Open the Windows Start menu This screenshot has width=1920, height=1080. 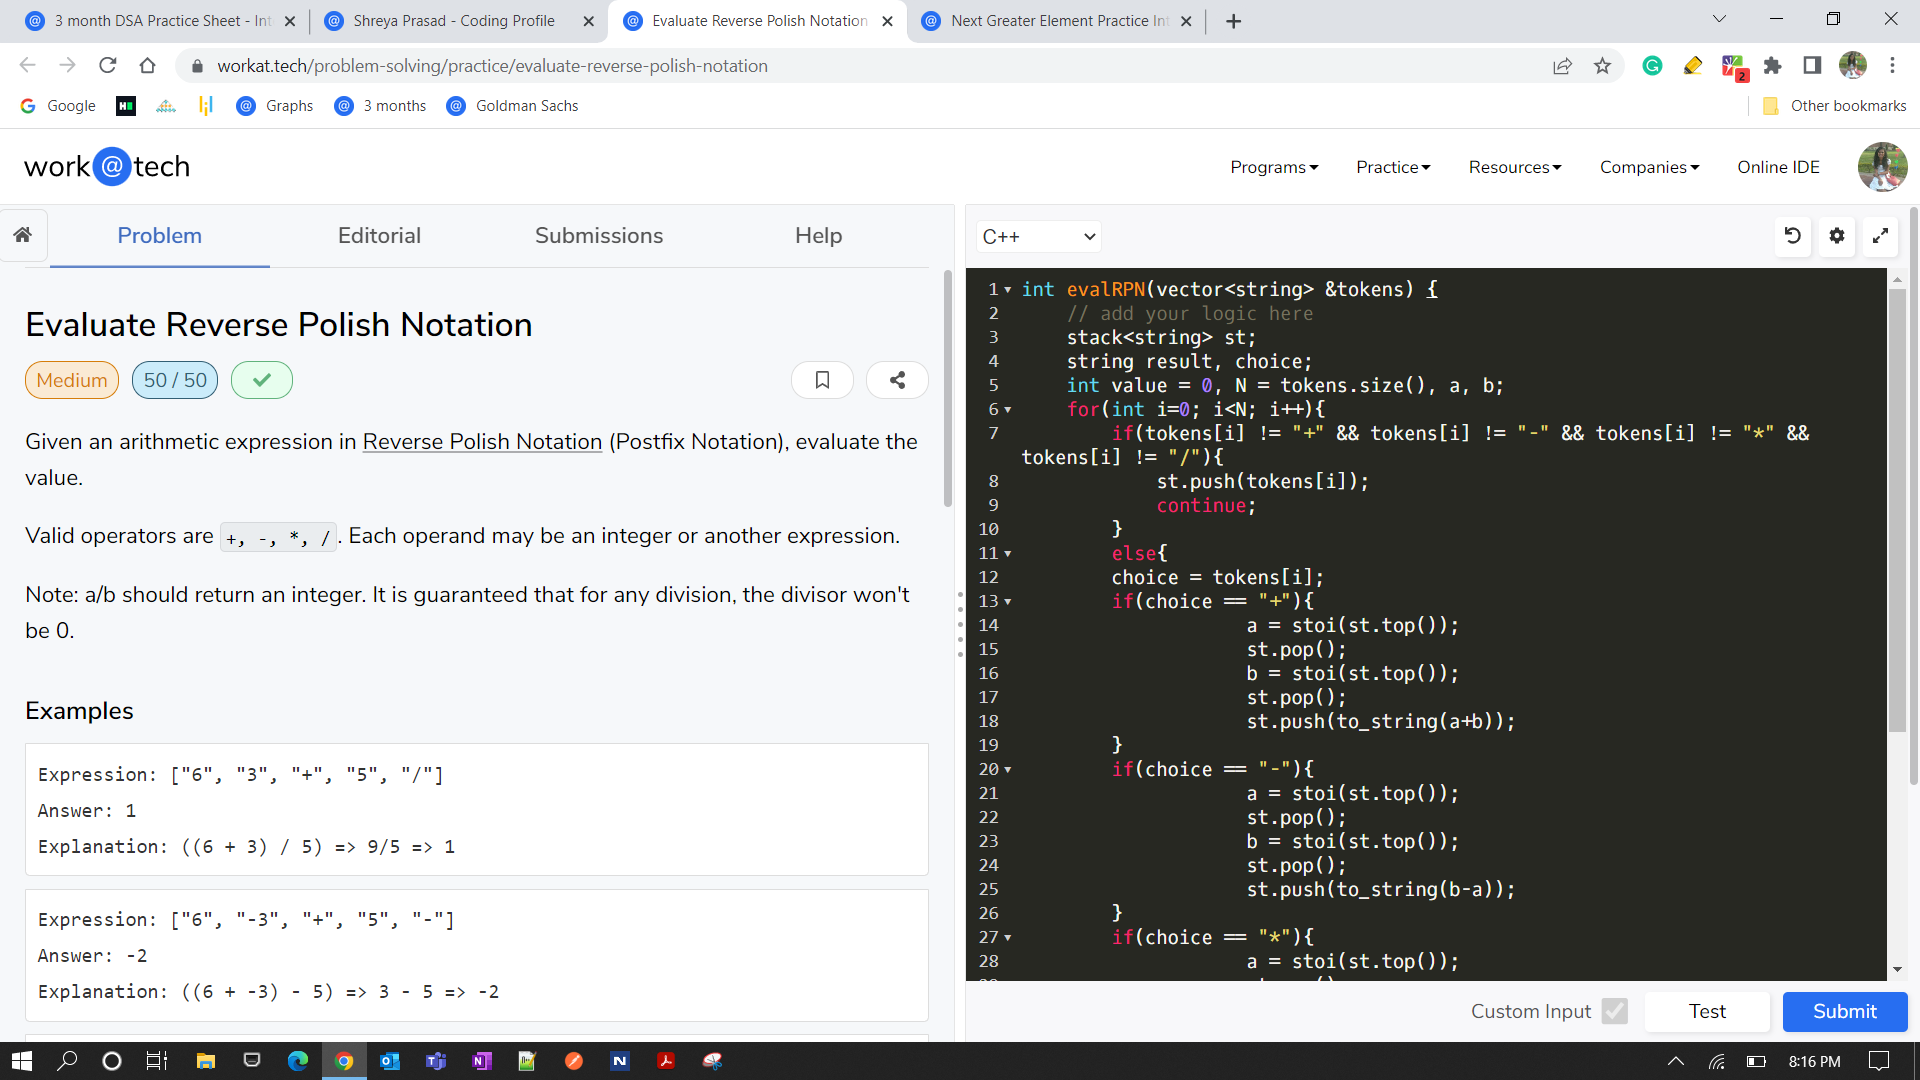click(x=22, y=1061)
